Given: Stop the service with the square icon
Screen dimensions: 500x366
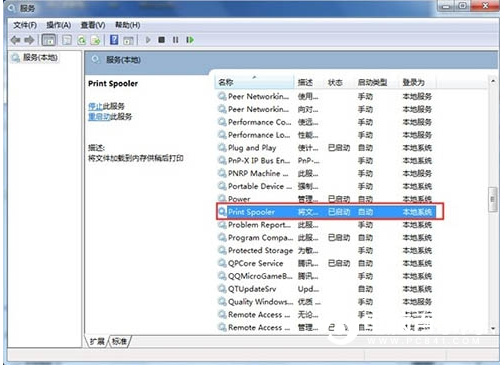Looking at the screenshot, I should click(x=162, y=40).
